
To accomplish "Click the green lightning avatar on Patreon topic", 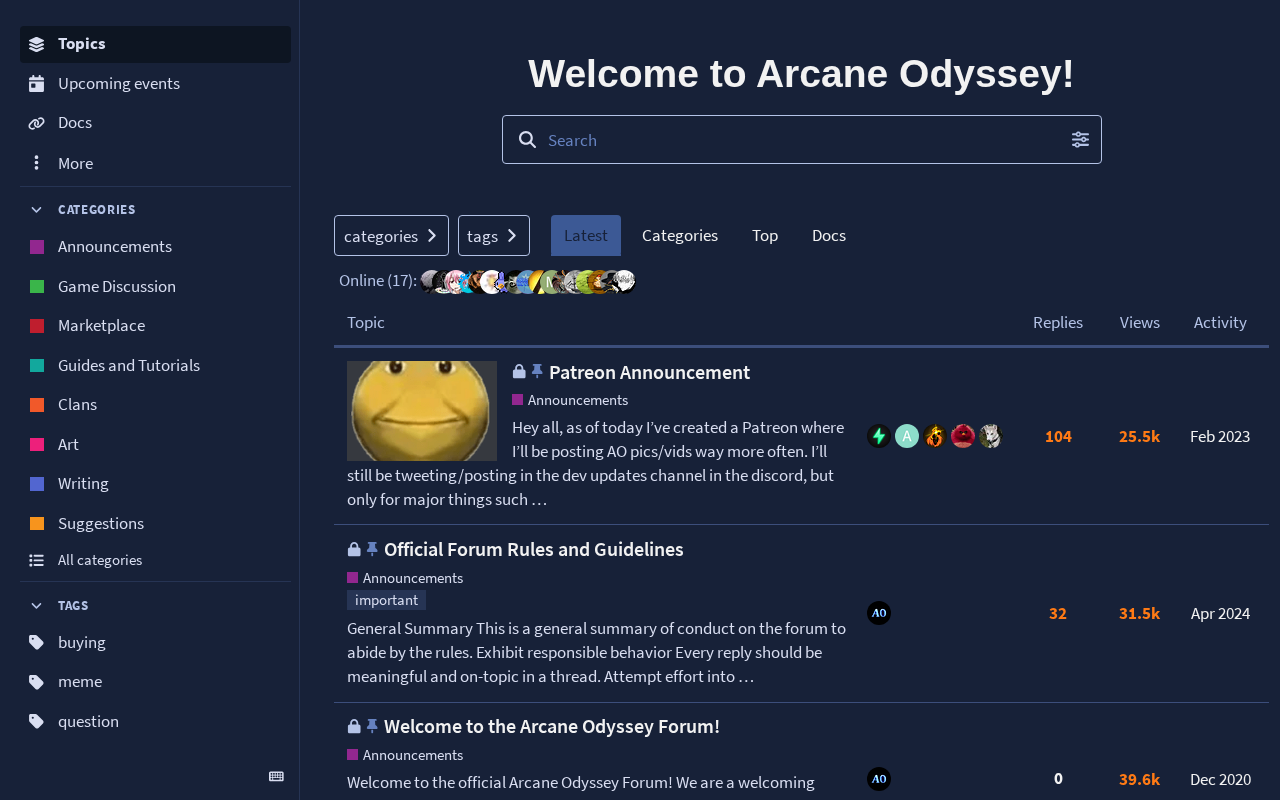I will (879, 436).
